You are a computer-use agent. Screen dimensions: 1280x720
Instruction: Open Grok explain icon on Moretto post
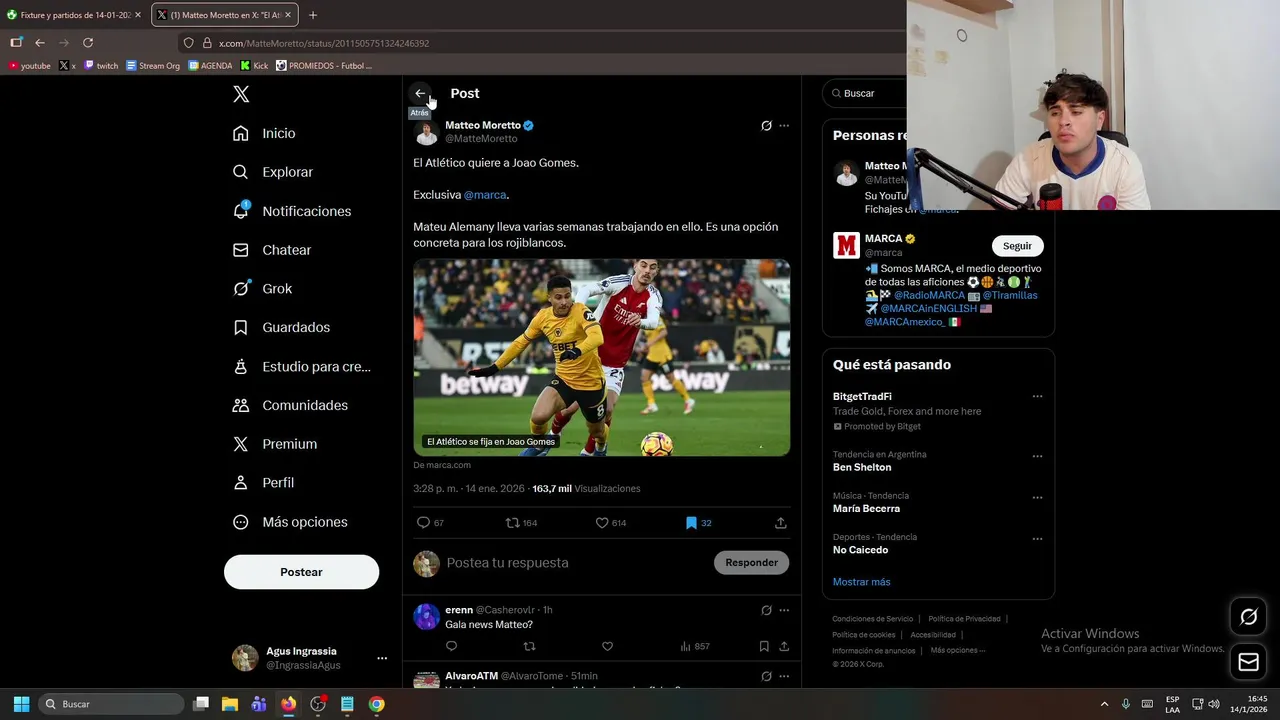point(766,126)
